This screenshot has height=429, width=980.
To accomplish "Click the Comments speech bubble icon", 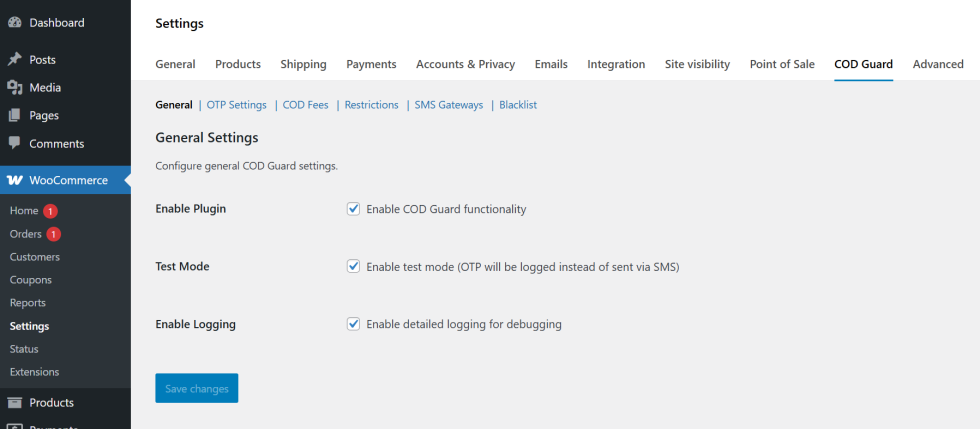I will [15, 144].
